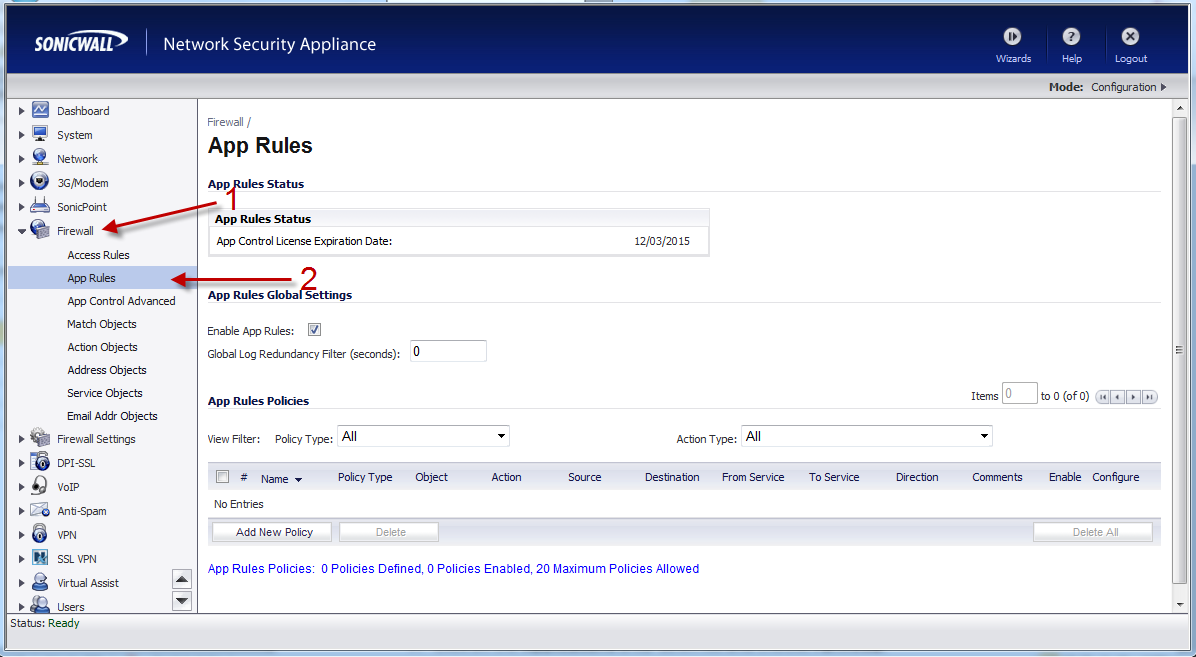Click the Comments column header
The width and height of the screenshot is (1196, 657).
pos(997,477)
